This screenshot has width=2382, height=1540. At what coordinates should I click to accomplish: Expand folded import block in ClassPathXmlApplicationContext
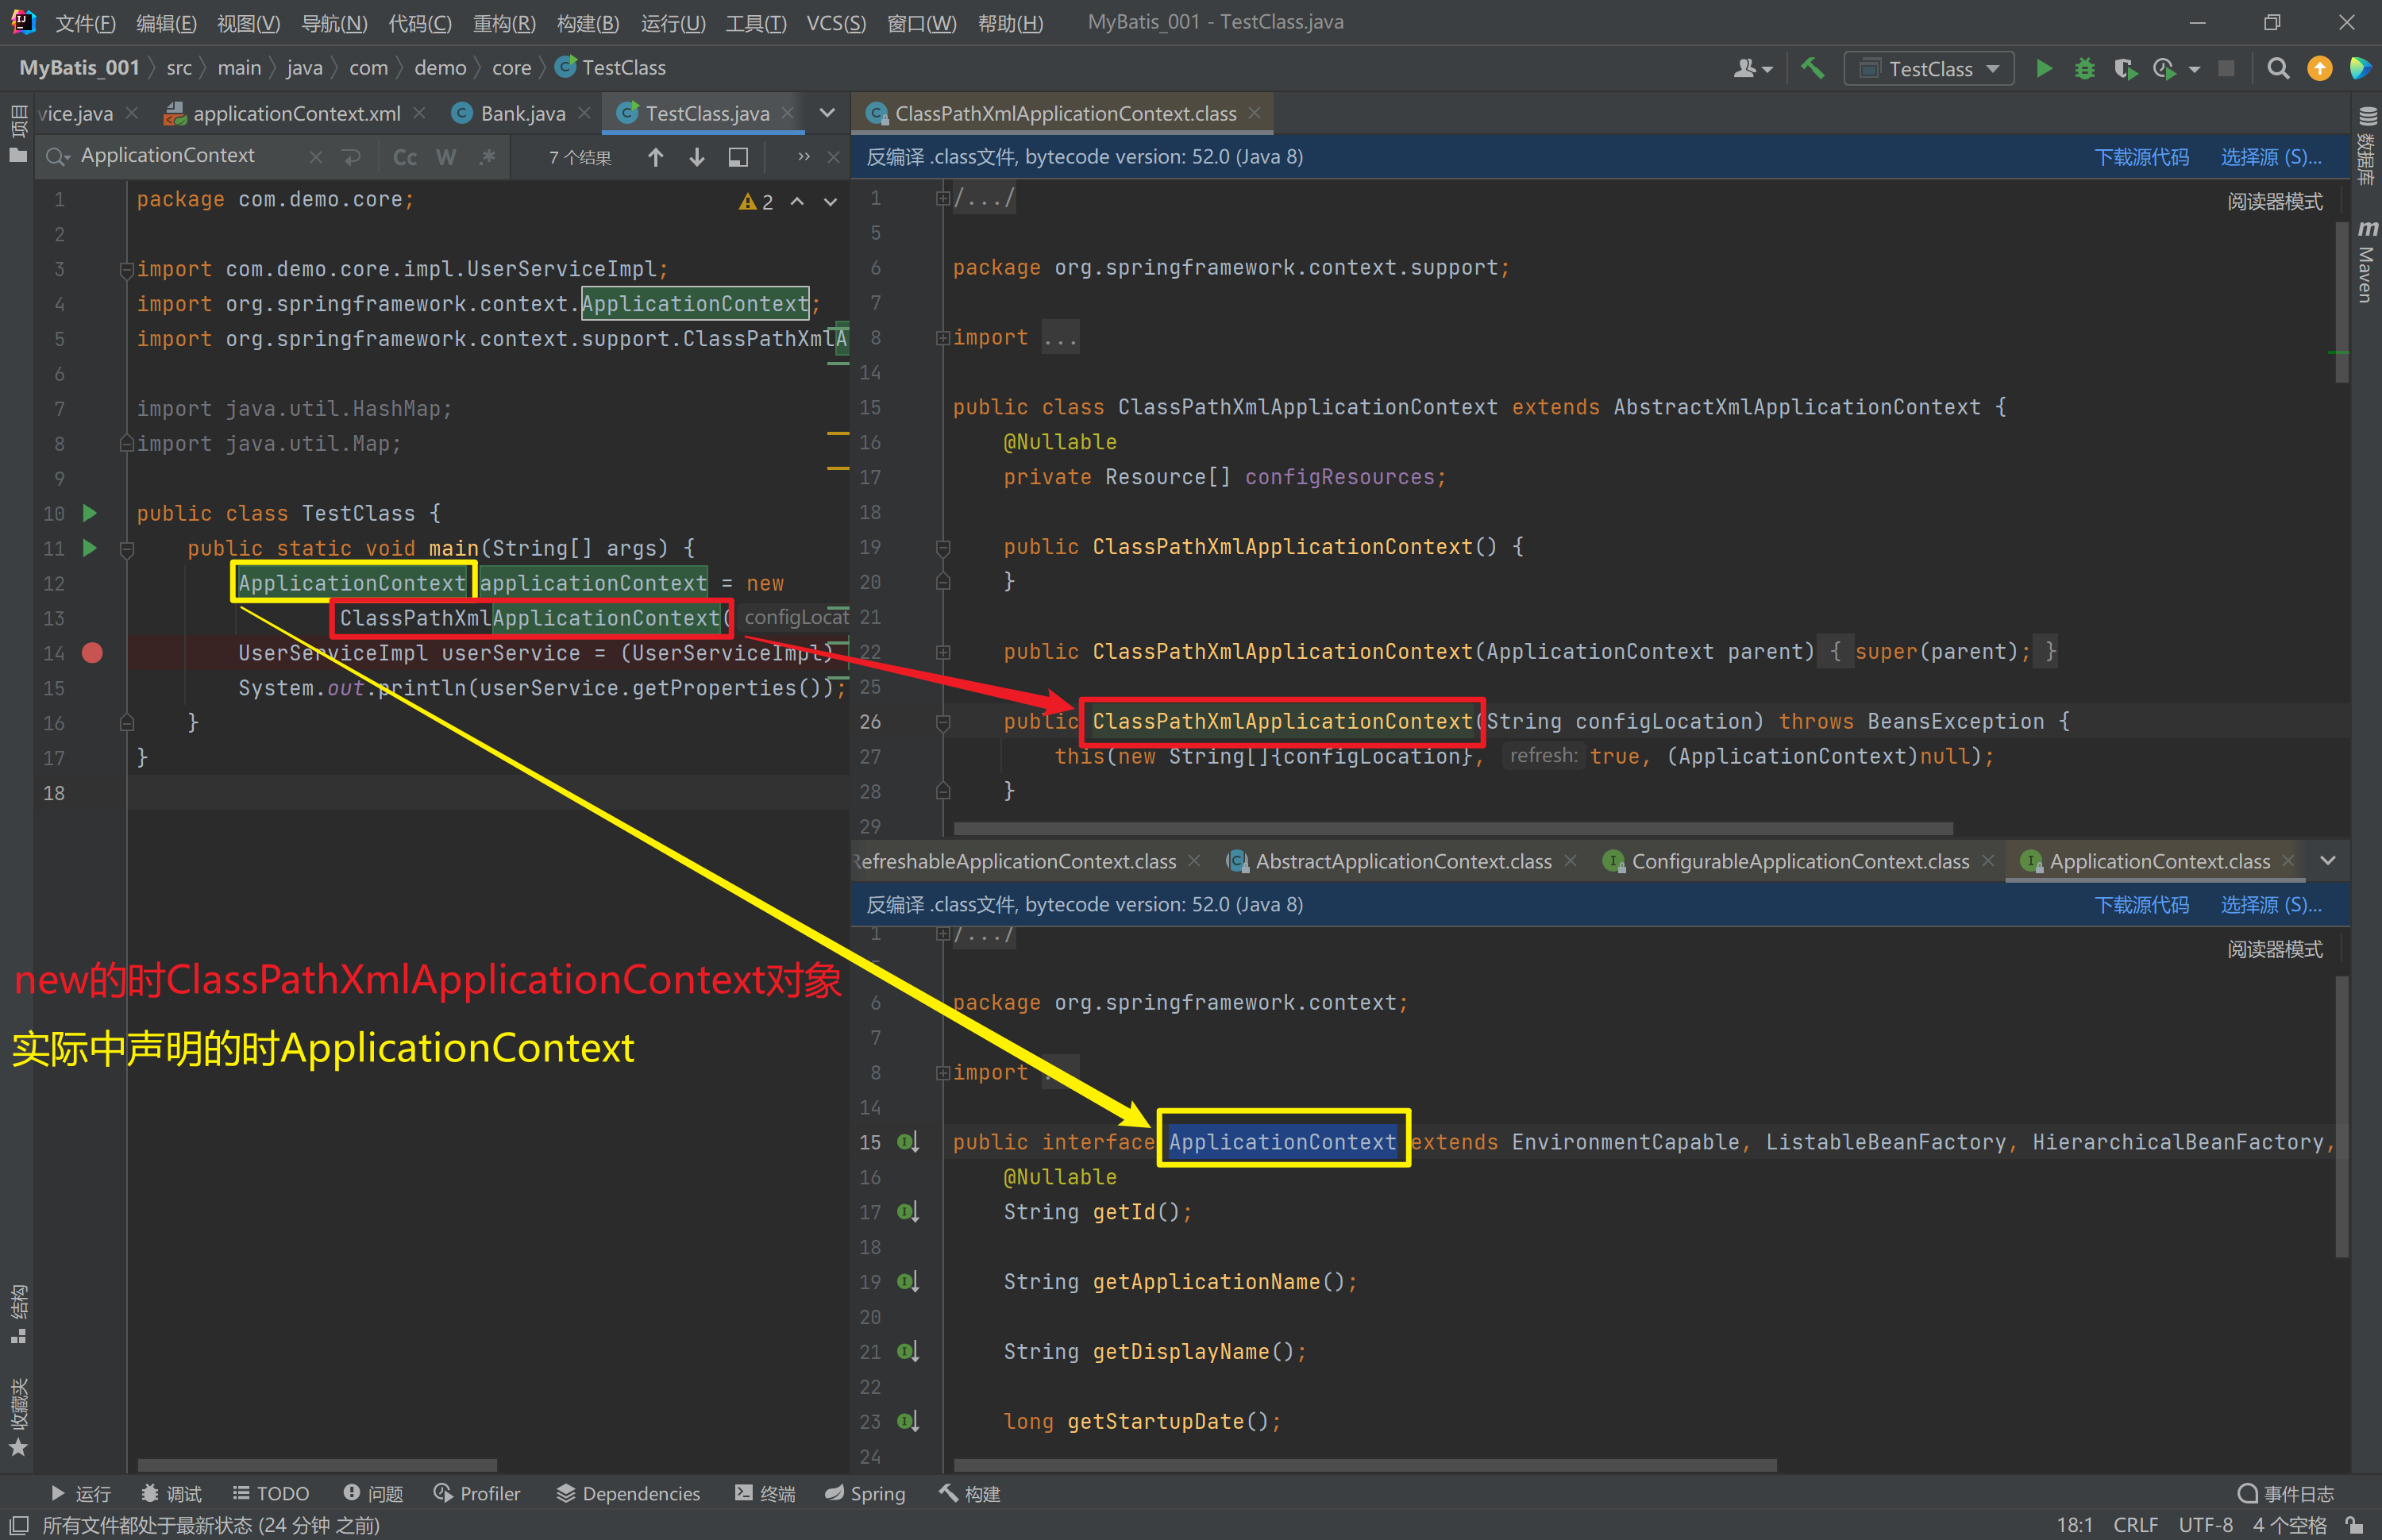[942, 338]
